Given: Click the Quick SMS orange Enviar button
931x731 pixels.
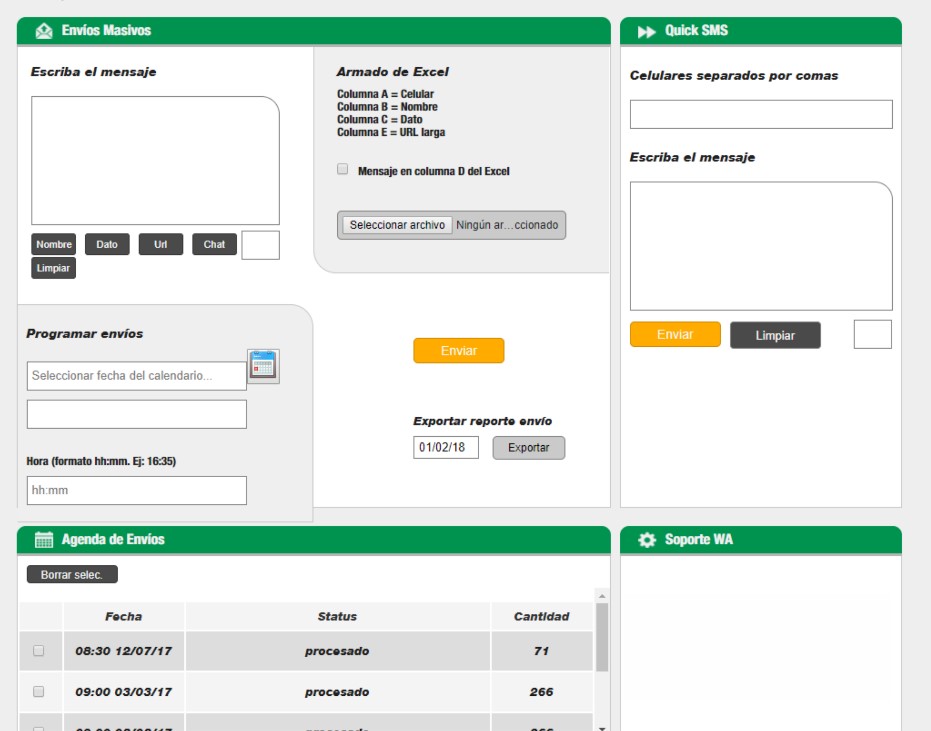Looking at the screenshot, I should [x=675, y=335].
